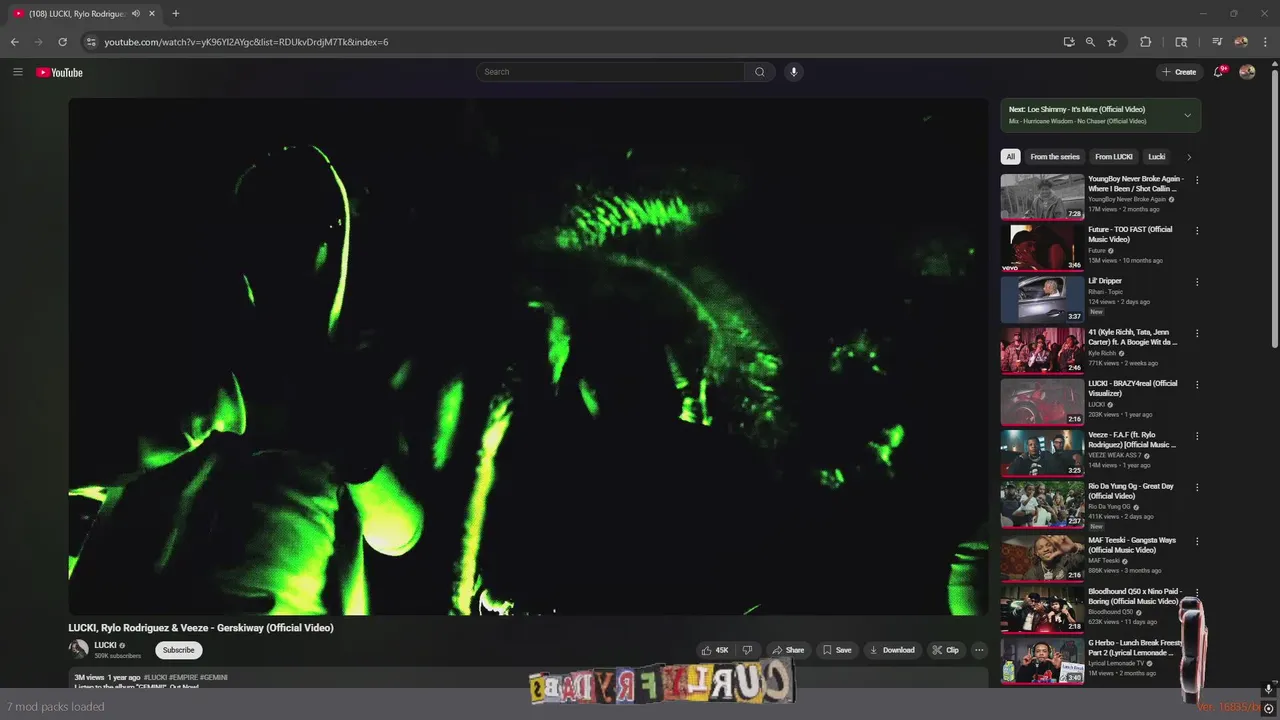Mute the tab via speaker icon
The width and height of the screenshot is (1280, 720).
136,14
